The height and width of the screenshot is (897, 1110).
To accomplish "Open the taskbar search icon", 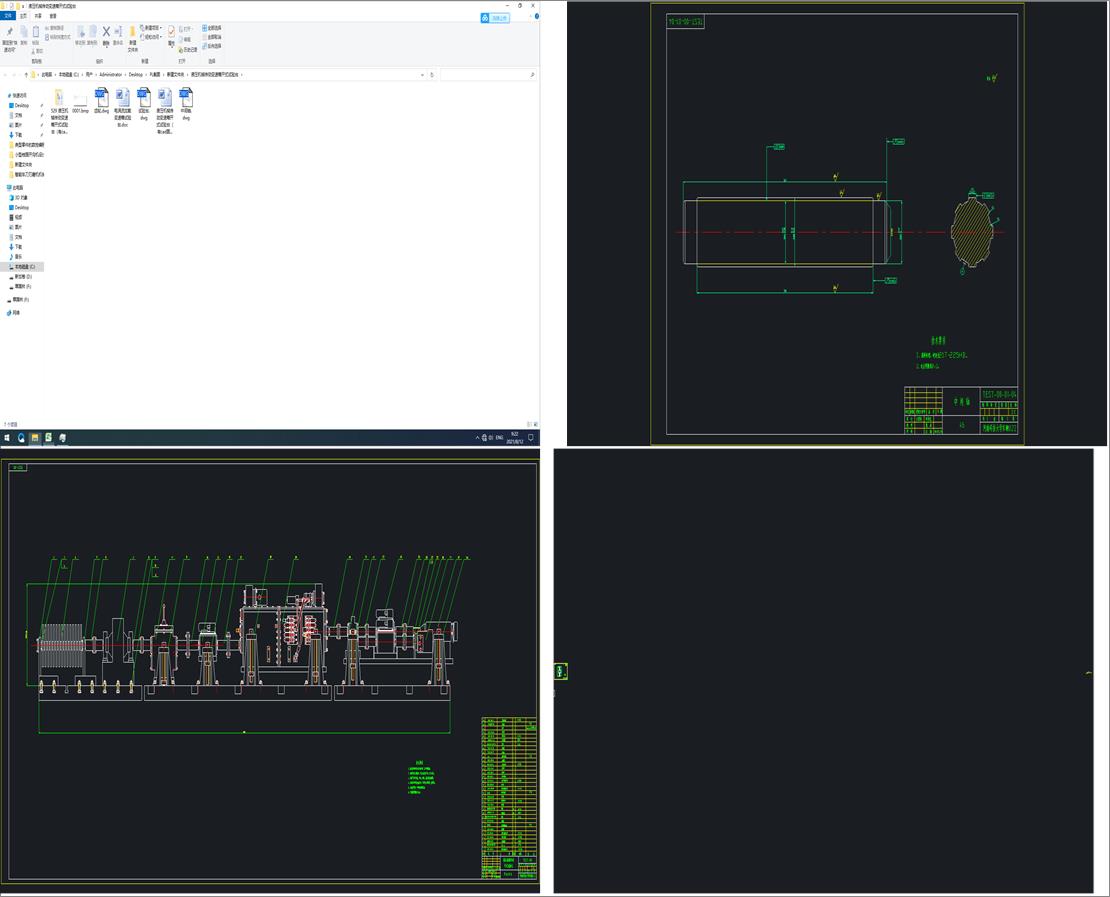I will click(x=21, y=438).
